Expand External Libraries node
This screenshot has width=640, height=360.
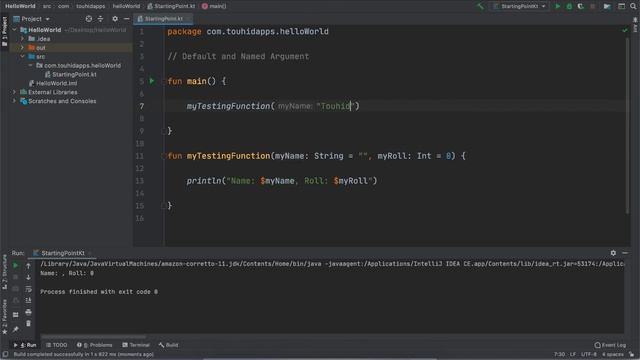15,92
